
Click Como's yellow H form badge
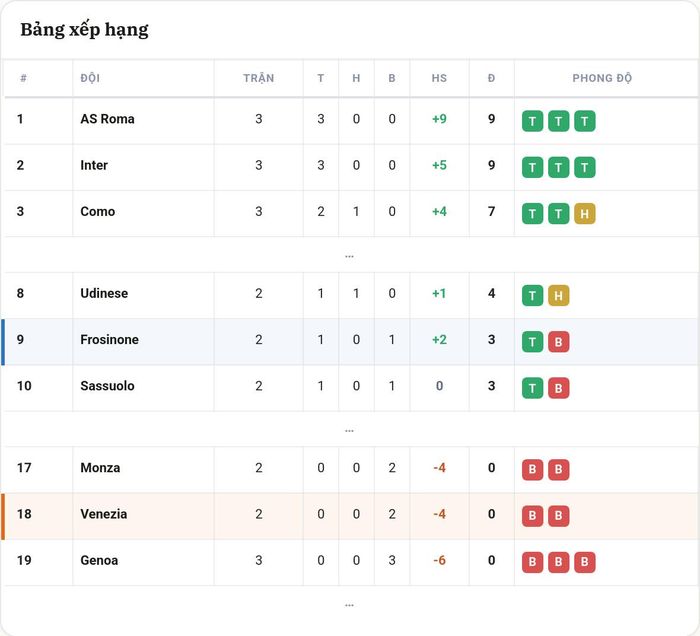(x=584, y=214)
